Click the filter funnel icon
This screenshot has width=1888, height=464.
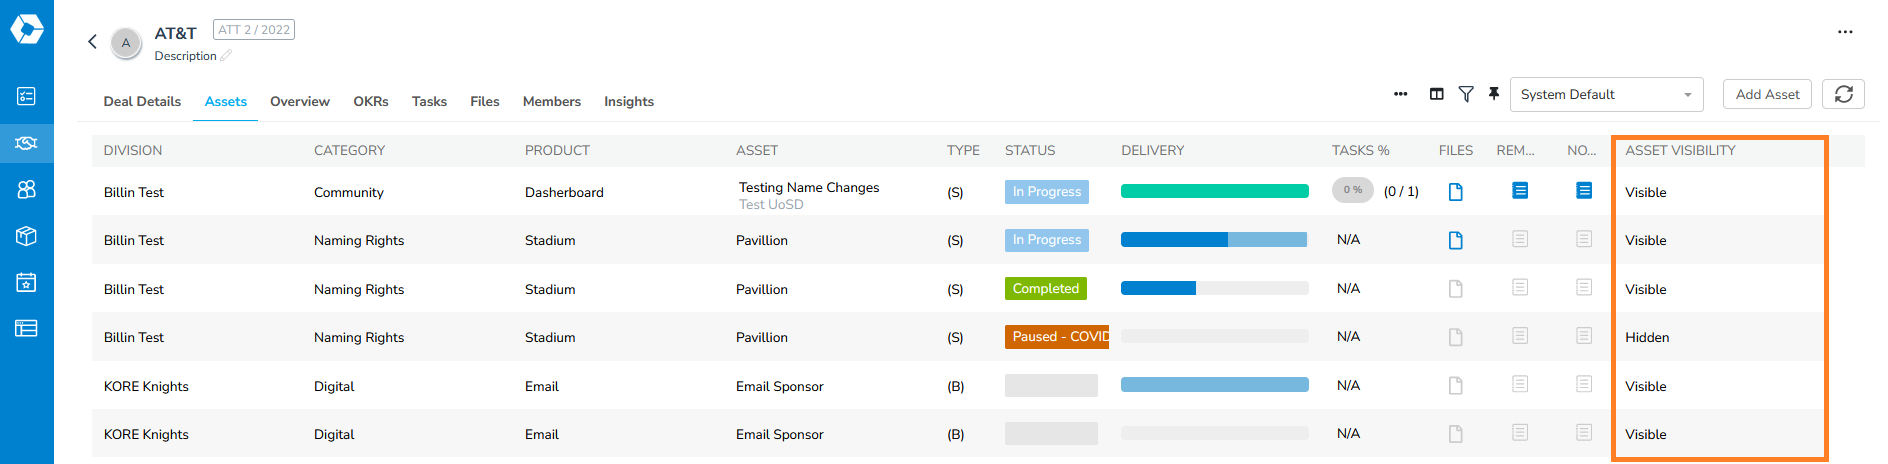(x=1466, y=94)
